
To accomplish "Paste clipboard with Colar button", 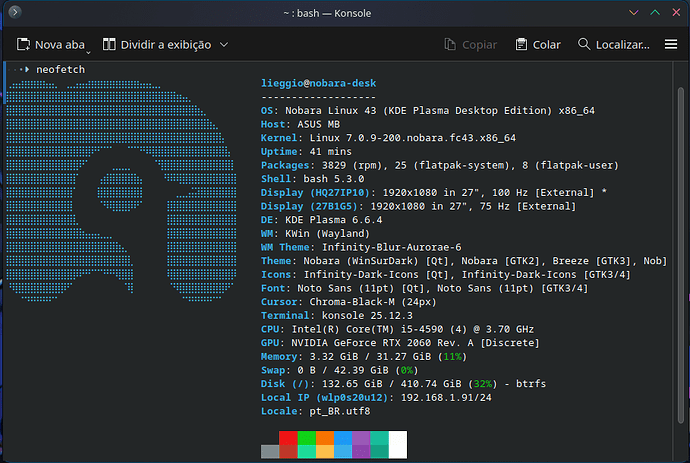I will click(x=538, y=44).
